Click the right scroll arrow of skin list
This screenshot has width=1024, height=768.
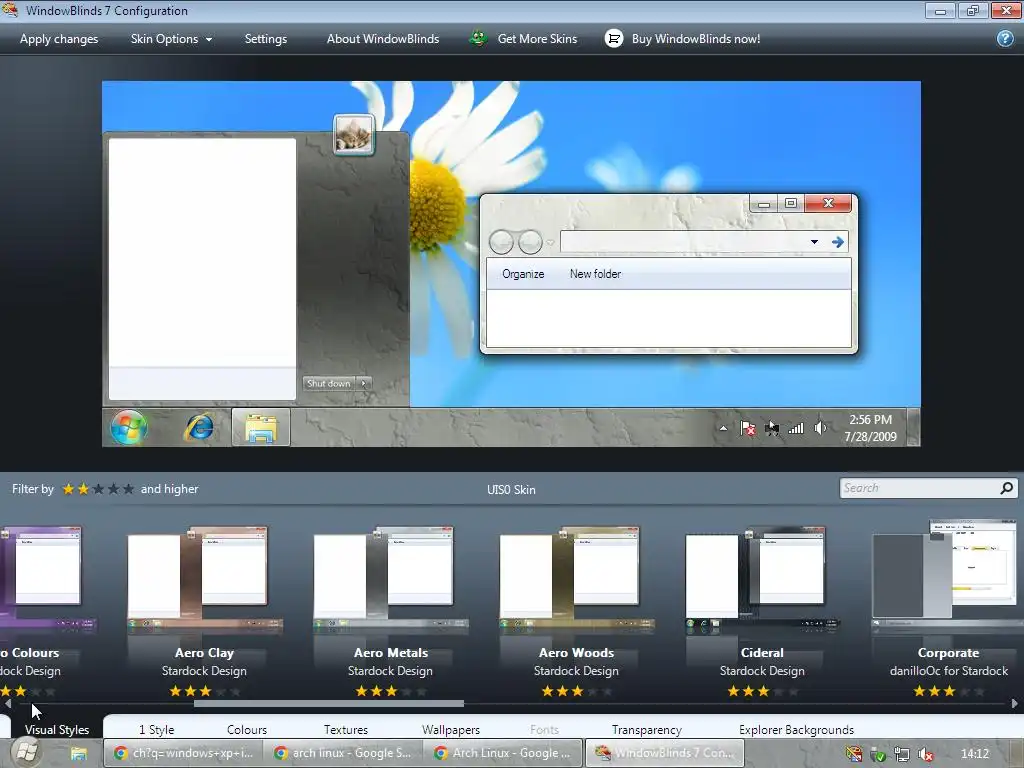coord(1014,704)
